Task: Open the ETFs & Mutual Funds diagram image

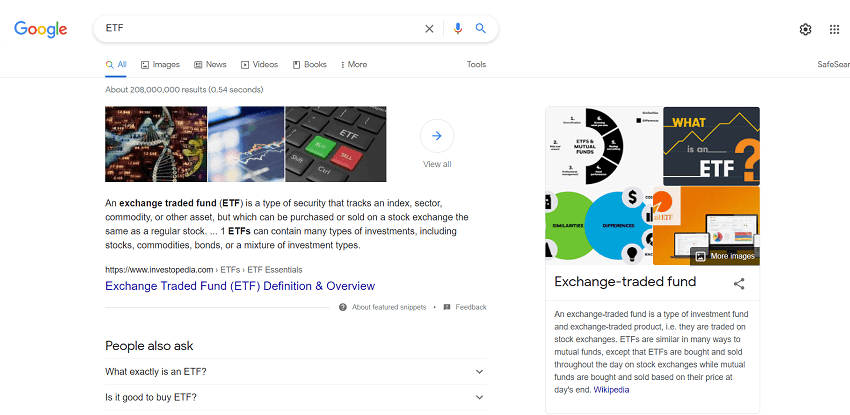Action: 603,146
